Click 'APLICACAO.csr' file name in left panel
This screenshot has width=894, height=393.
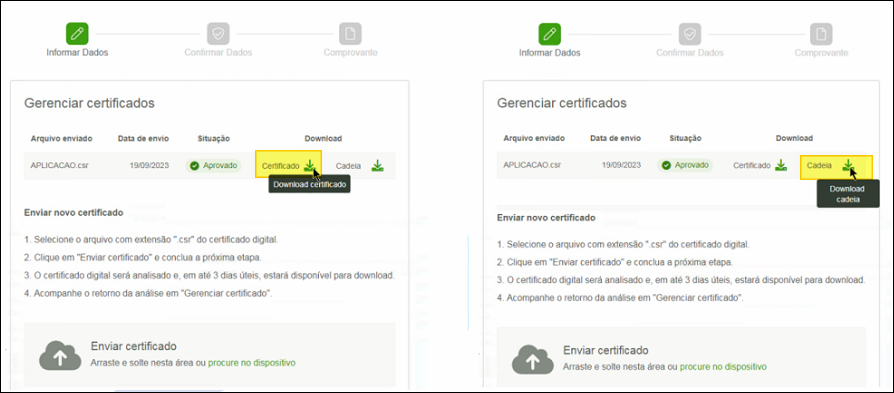coord(59,166)
